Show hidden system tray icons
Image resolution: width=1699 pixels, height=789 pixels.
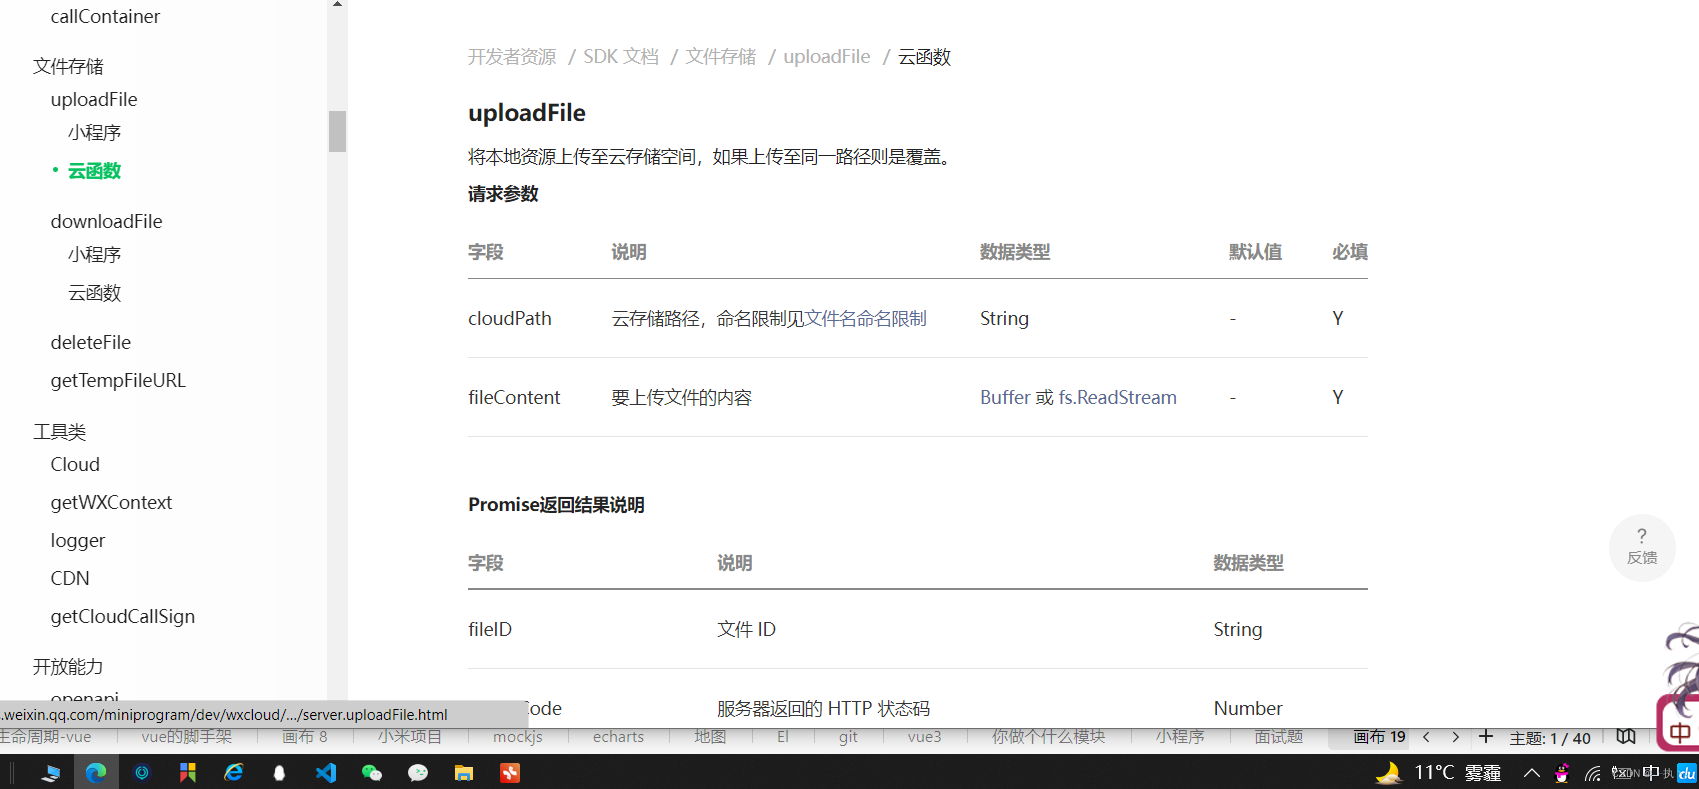1531,772
